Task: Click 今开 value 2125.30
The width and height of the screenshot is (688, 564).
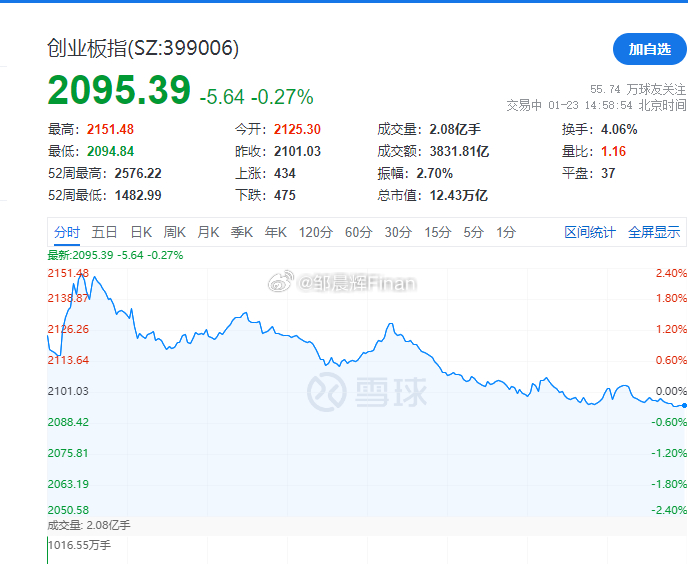Action: 297,129
